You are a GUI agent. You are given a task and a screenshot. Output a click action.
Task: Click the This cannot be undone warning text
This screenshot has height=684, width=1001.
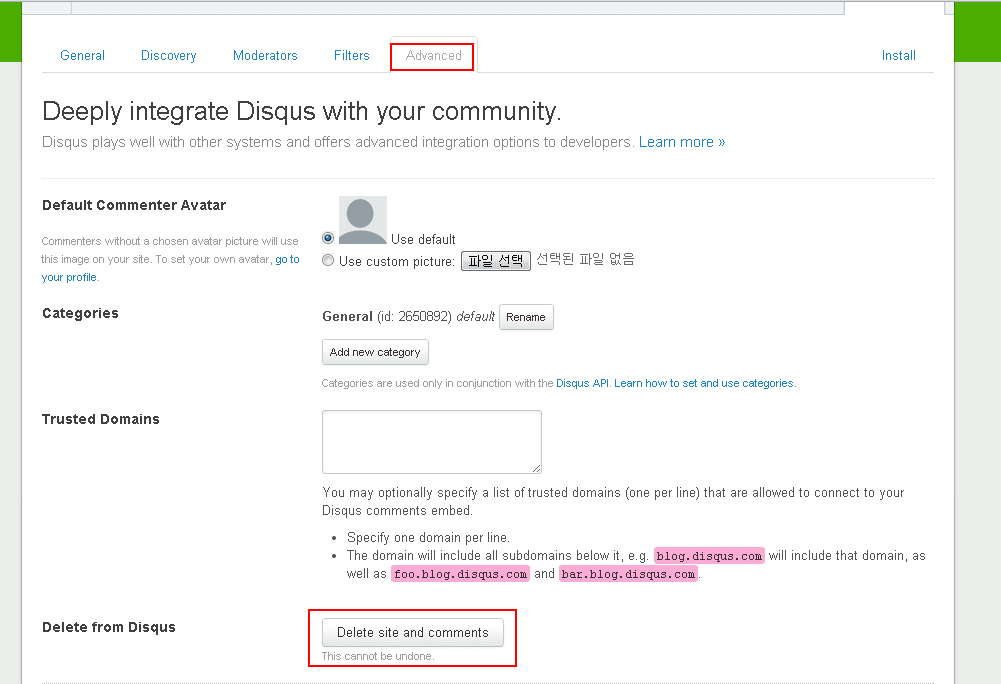378,656
